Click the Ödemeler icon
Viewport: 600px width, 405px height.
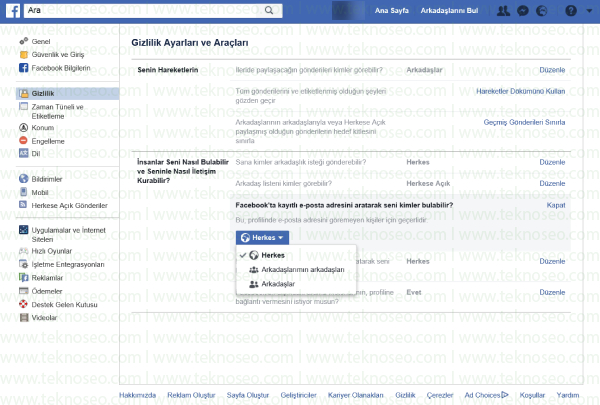pyautogui.click(x=24, y=291)
